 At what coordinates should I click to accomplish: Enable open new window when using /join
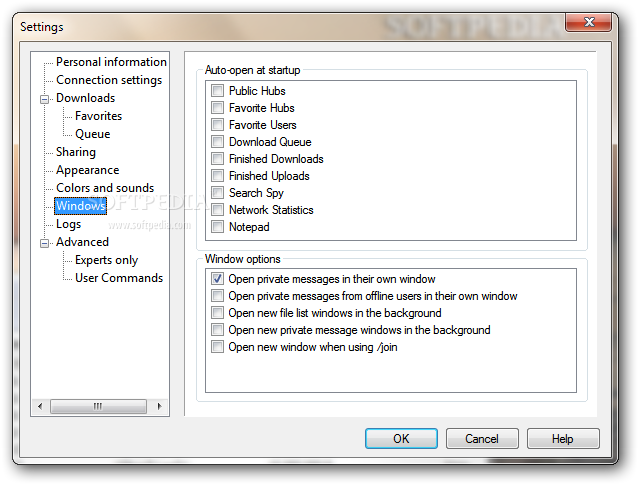(x=217, y=346)
